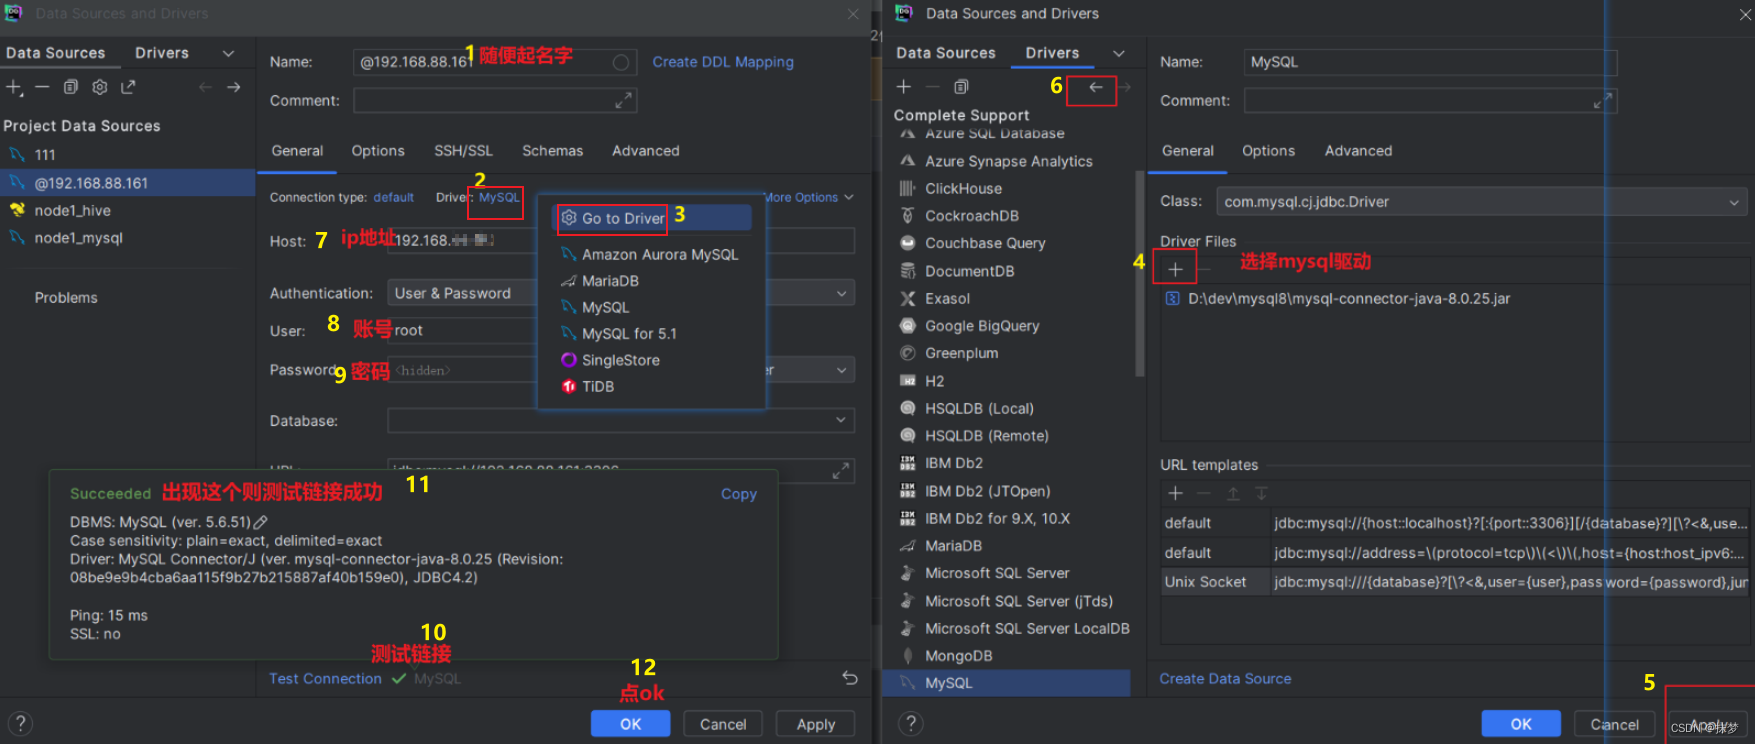The height and width of the screenshot is (744, 1755).
Task: Select @192.168.88.161 data source
Action: (128, 183)
